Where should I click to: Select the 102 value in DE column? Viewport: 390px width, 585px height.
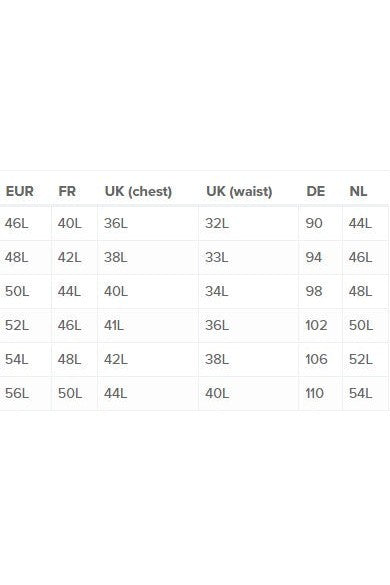316,325
